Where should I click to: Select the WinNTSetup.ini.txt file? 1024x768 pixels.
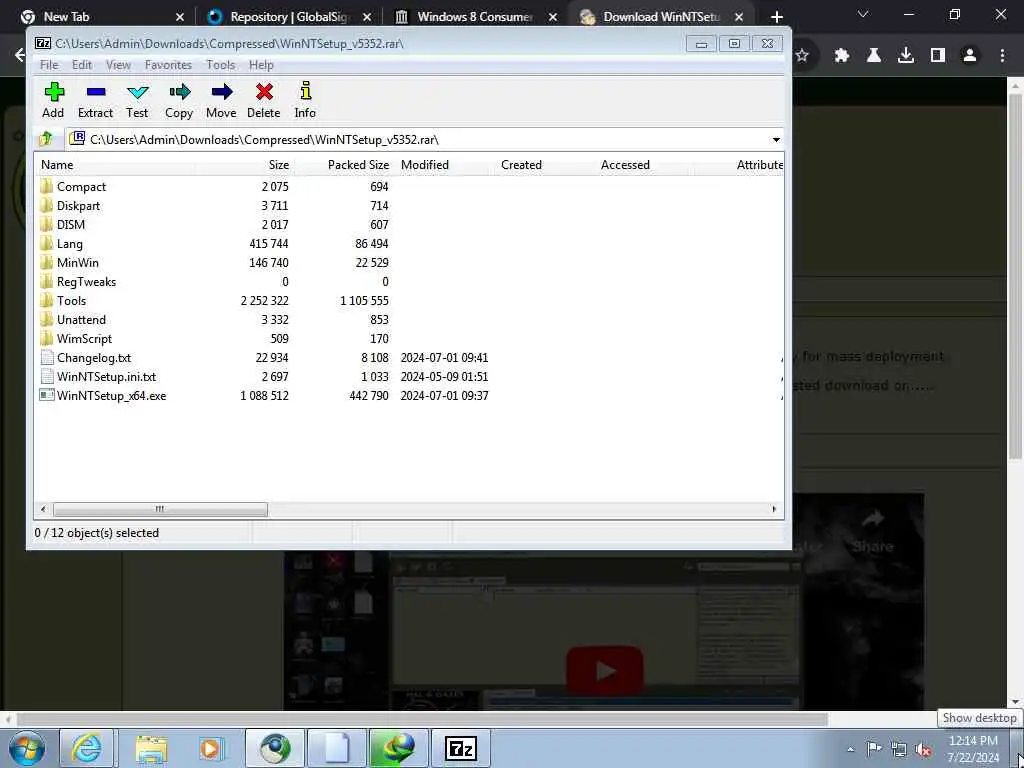point(106,377)
